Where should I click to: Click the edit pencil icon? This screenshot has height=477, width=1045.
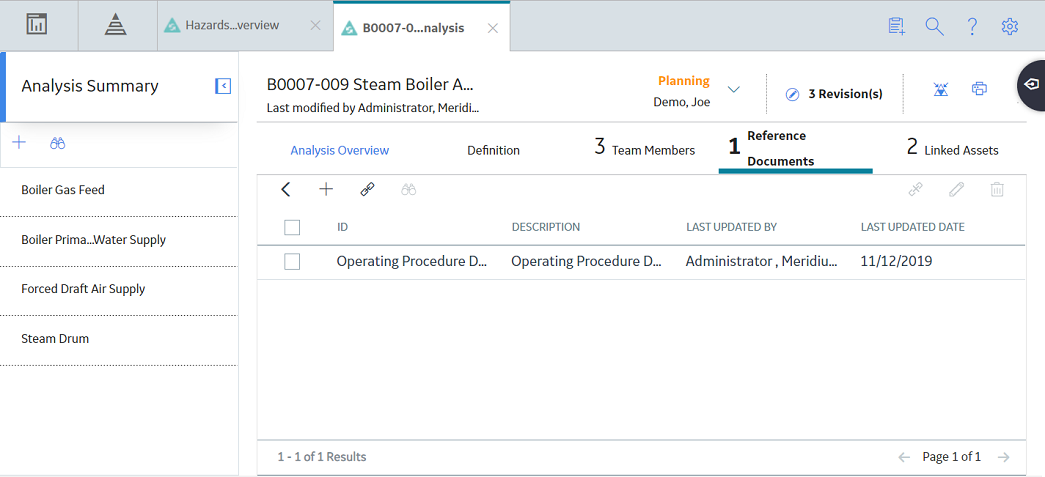point(956,190)
